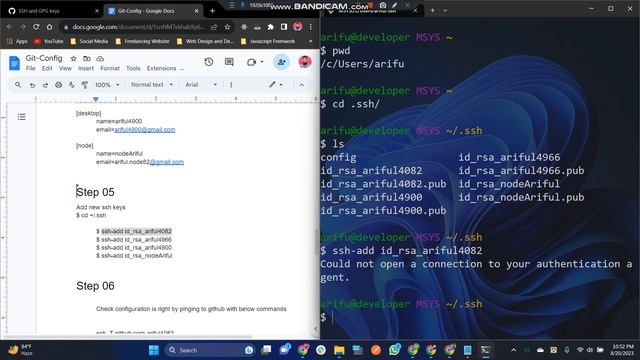Open terminal profiles dropdown arrow
This screenshot has width=640, height=360.
445,11
